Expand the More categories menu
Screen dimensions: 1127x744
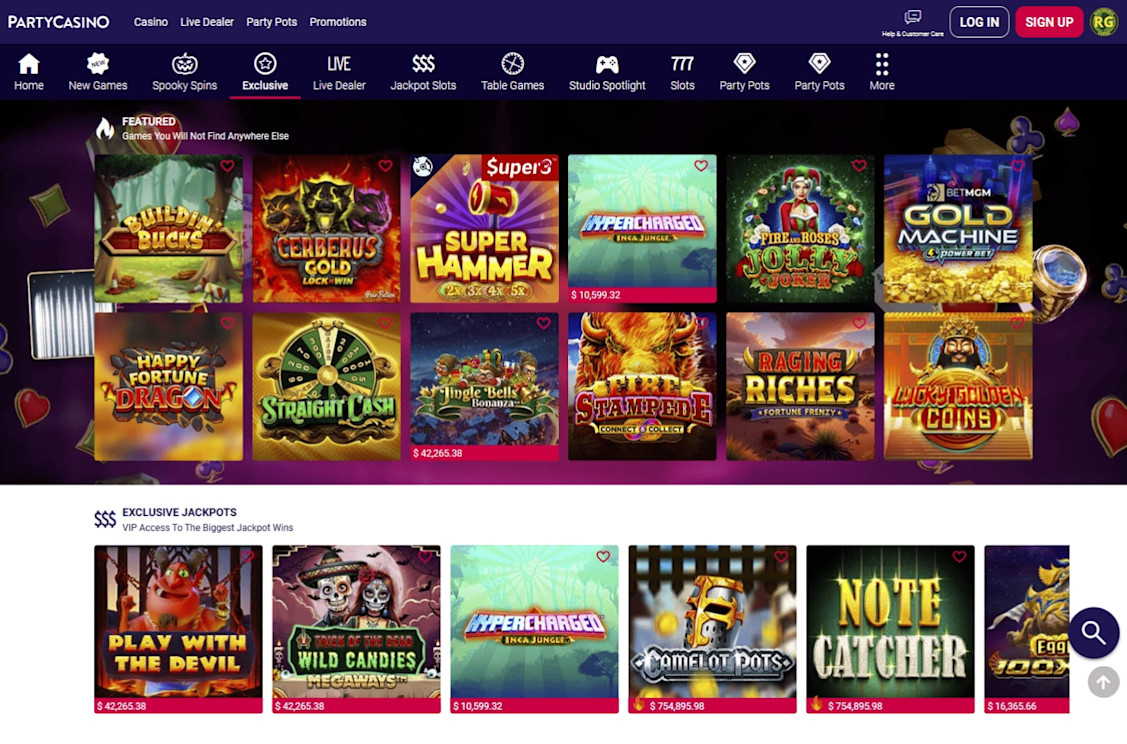881,72
